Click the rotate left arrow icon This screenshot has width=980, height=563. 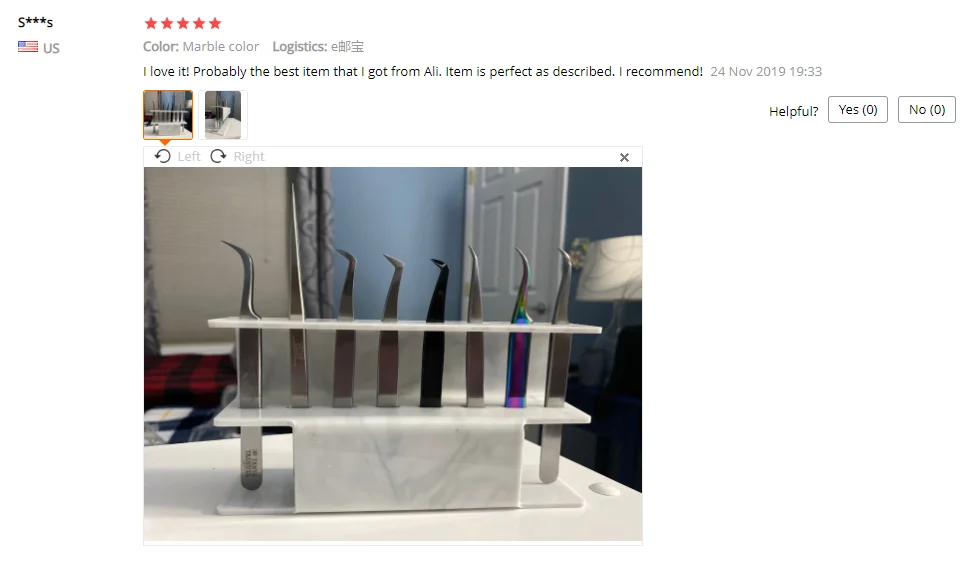pyautogui.click(x=162, y=156)
